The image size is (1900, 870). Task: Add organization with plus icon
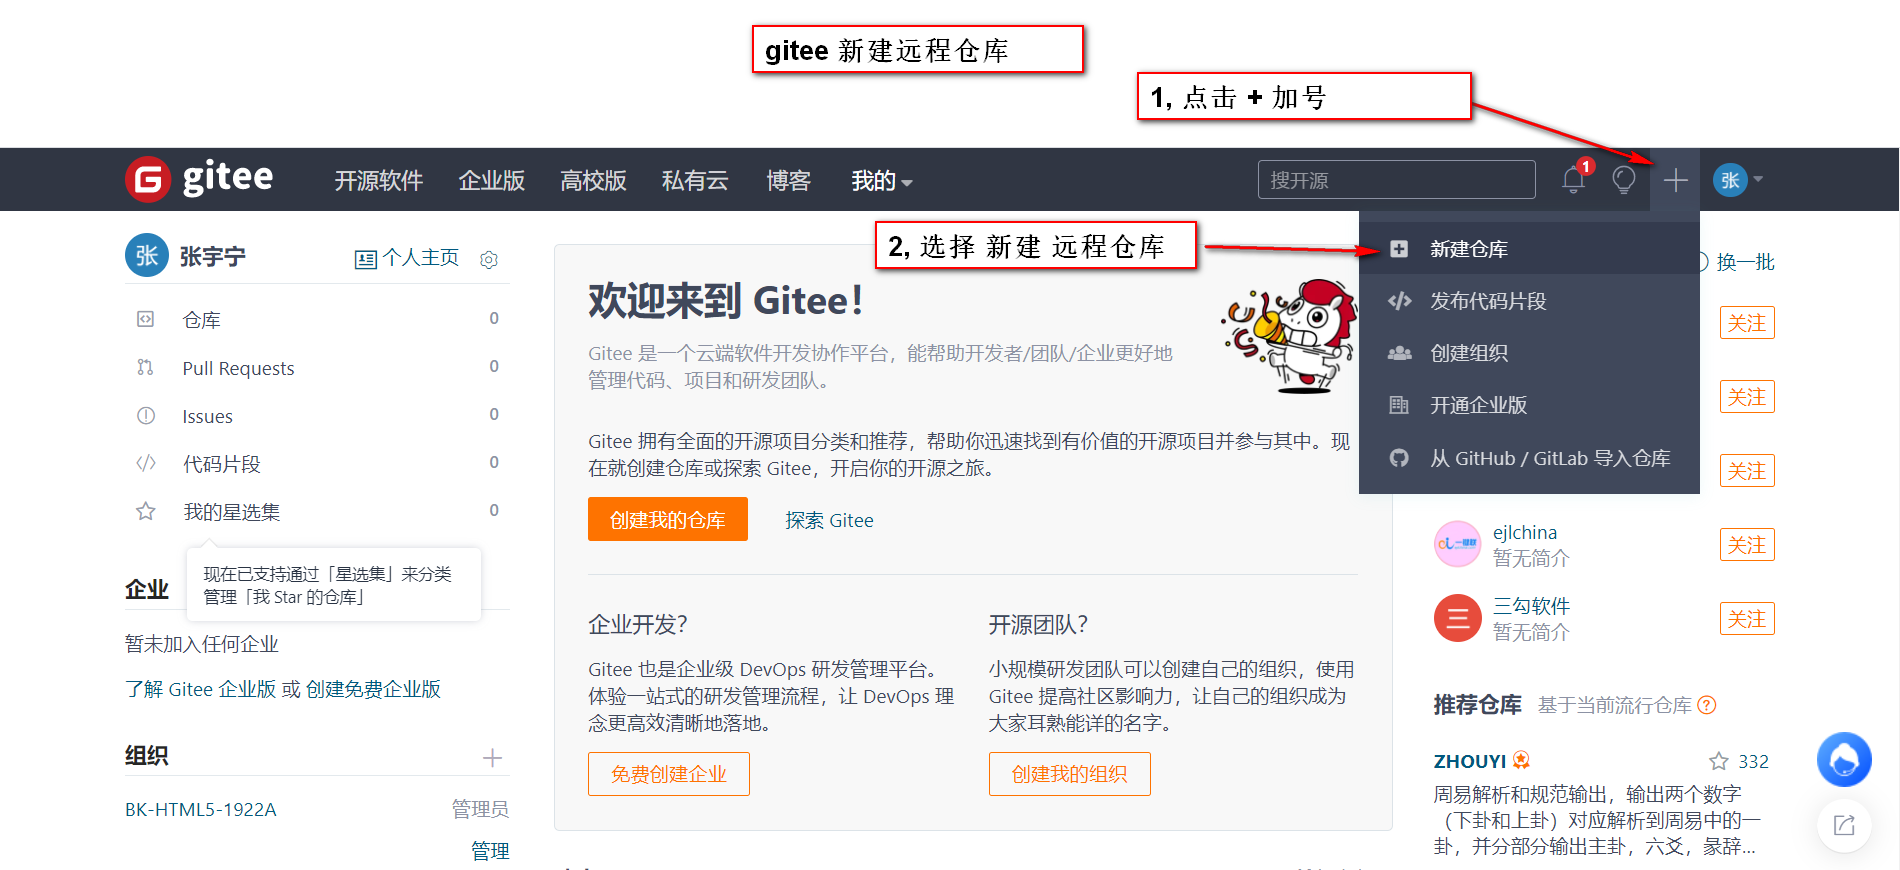(492, 757)
